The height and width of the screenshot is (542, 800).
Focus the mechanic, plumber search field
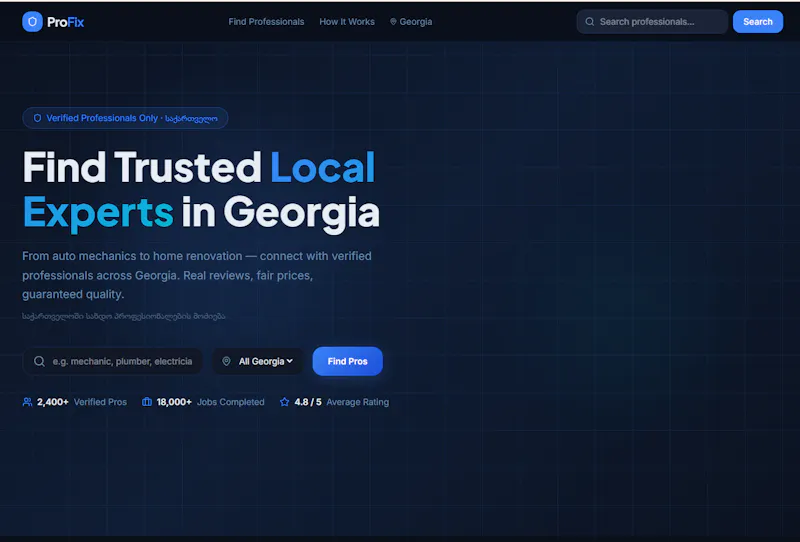tap(112, 361)
